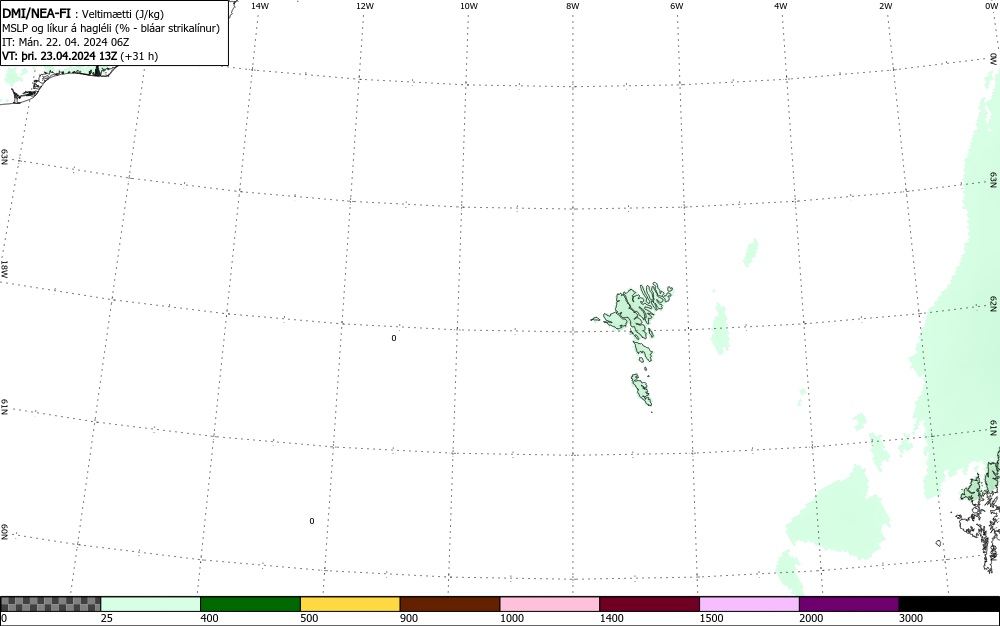Screen dimensions: 1000x626
Task: Click the light violet 1500–2000 legend swatch
Action: (749, 604)
